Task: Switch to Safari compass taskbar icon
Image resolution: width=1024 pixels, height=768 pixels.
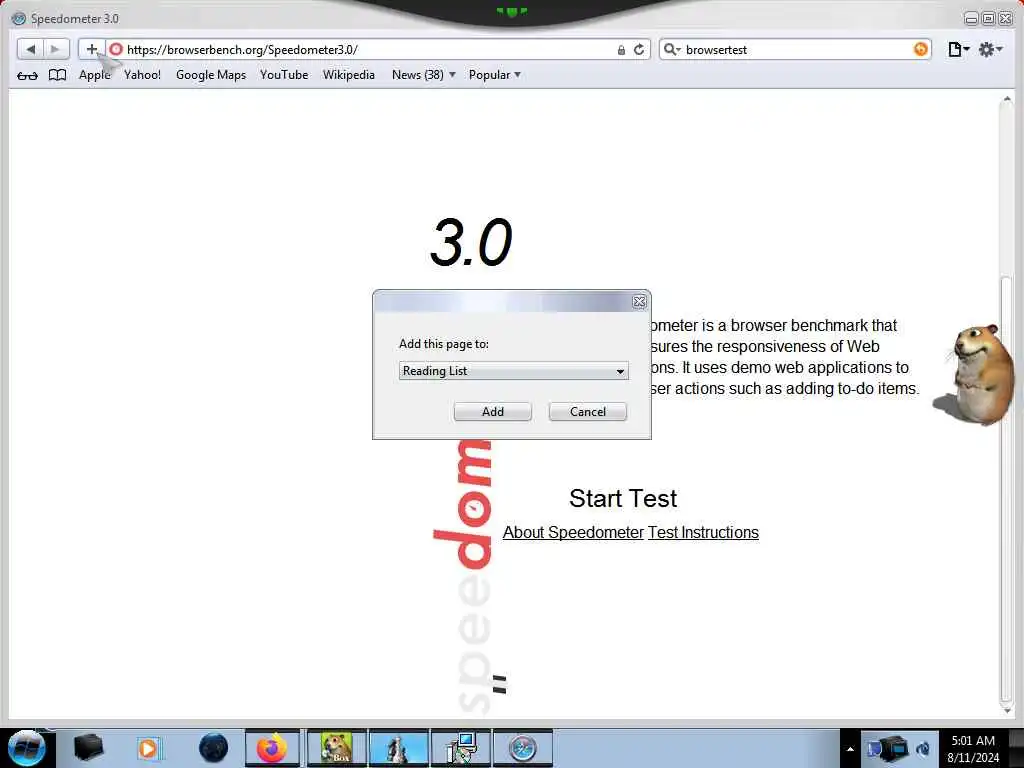Action: click(x=522, y=748)
